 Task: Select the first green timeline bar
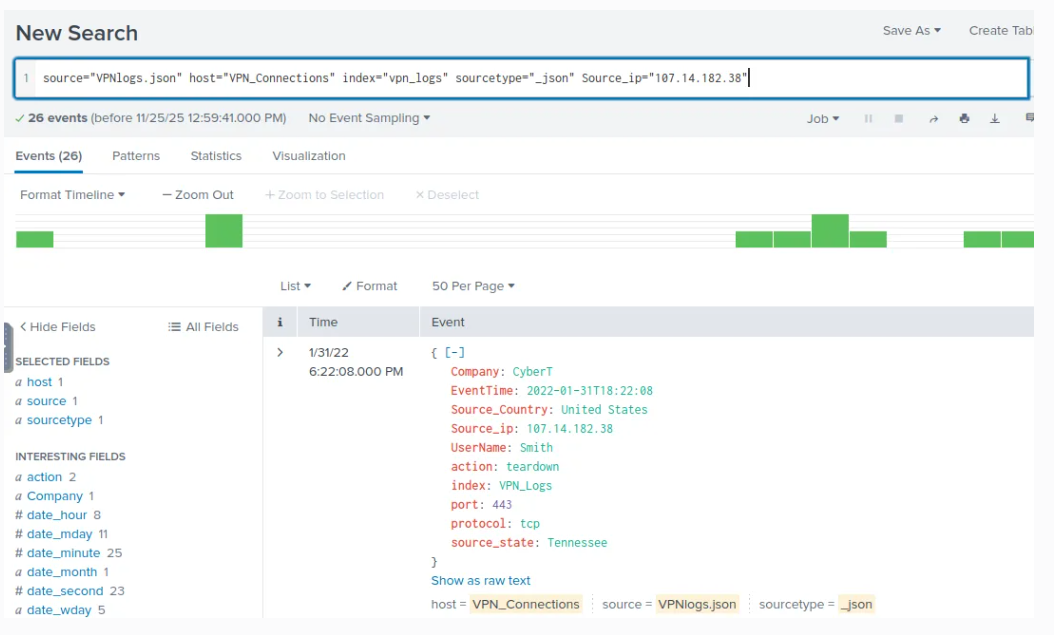click(34, 239)
